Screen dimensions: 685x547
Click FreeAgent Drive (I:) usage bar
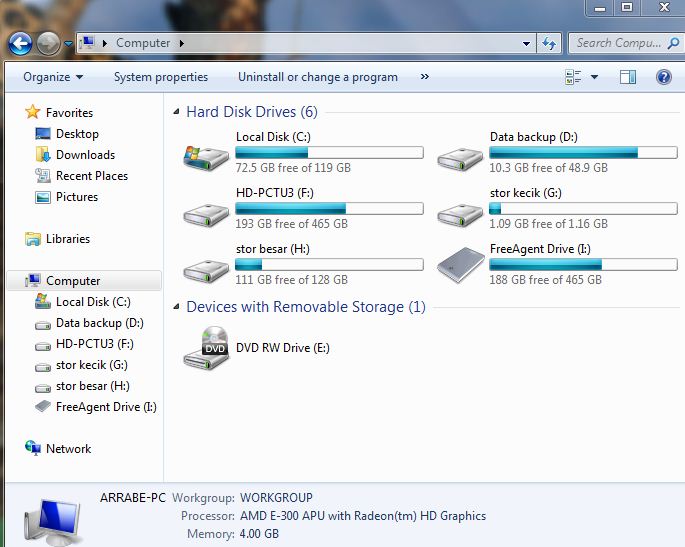583,264
